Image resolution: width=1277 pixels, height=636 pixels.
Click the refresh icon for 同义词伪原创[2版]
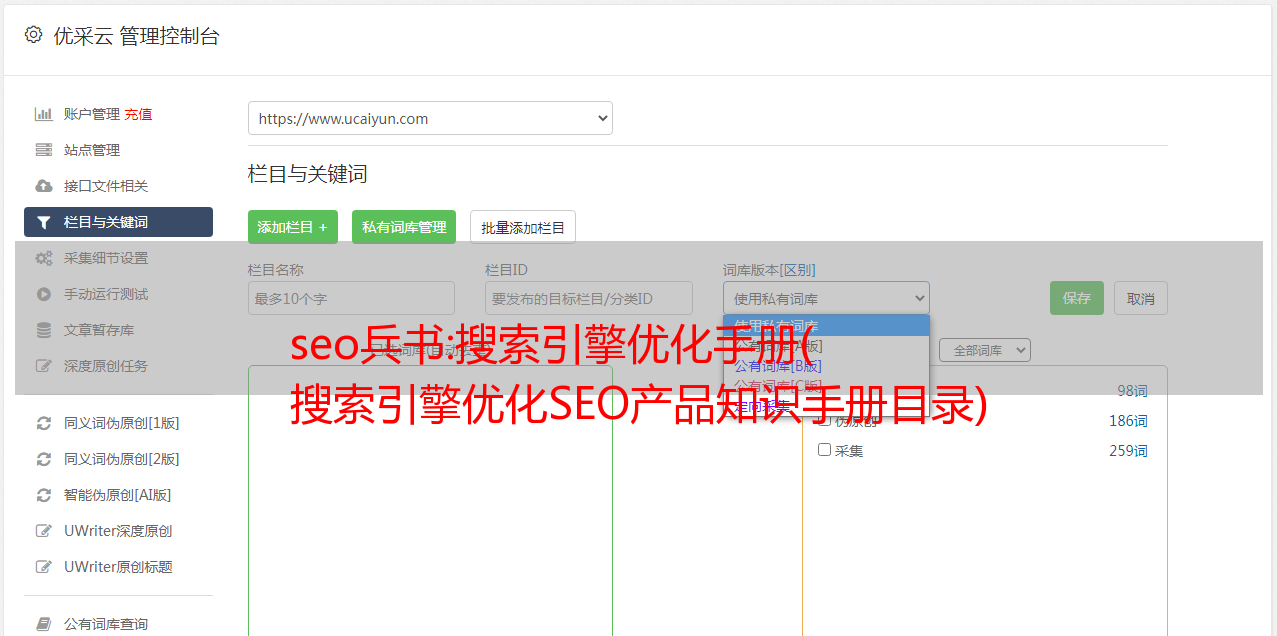43,459
